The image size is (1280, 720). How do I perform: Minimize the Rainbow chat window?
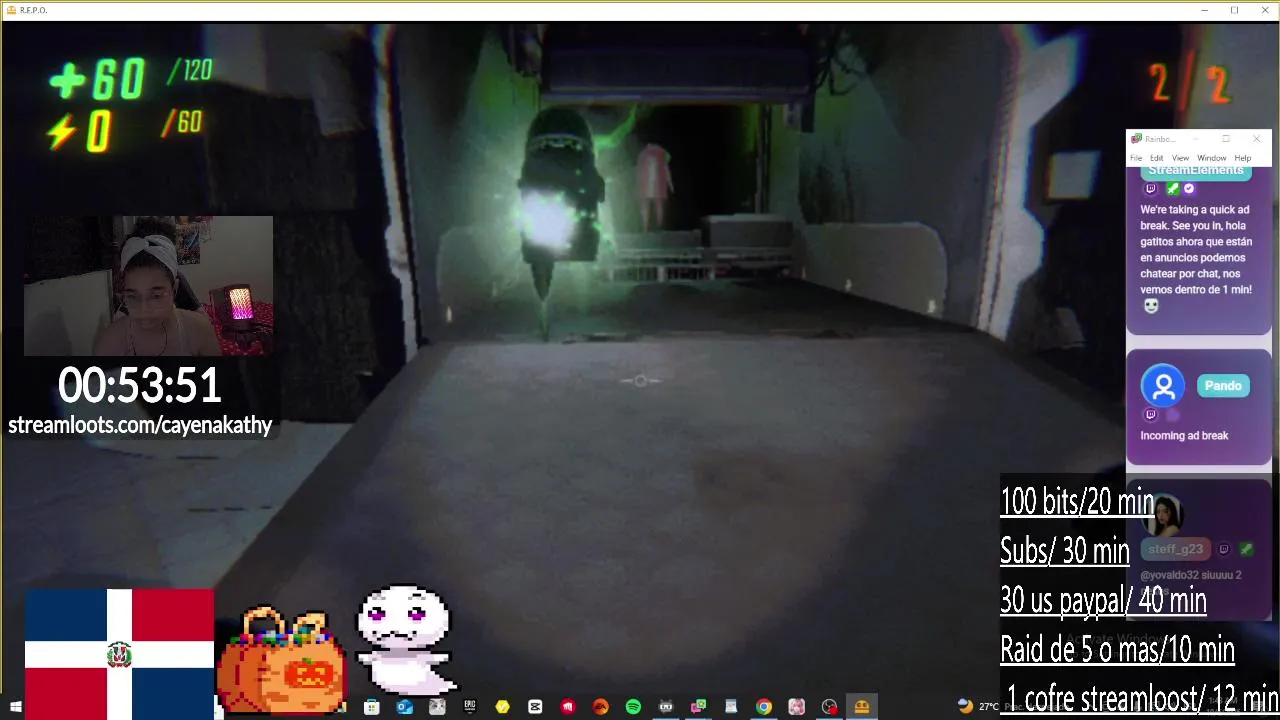(1196, 139)
